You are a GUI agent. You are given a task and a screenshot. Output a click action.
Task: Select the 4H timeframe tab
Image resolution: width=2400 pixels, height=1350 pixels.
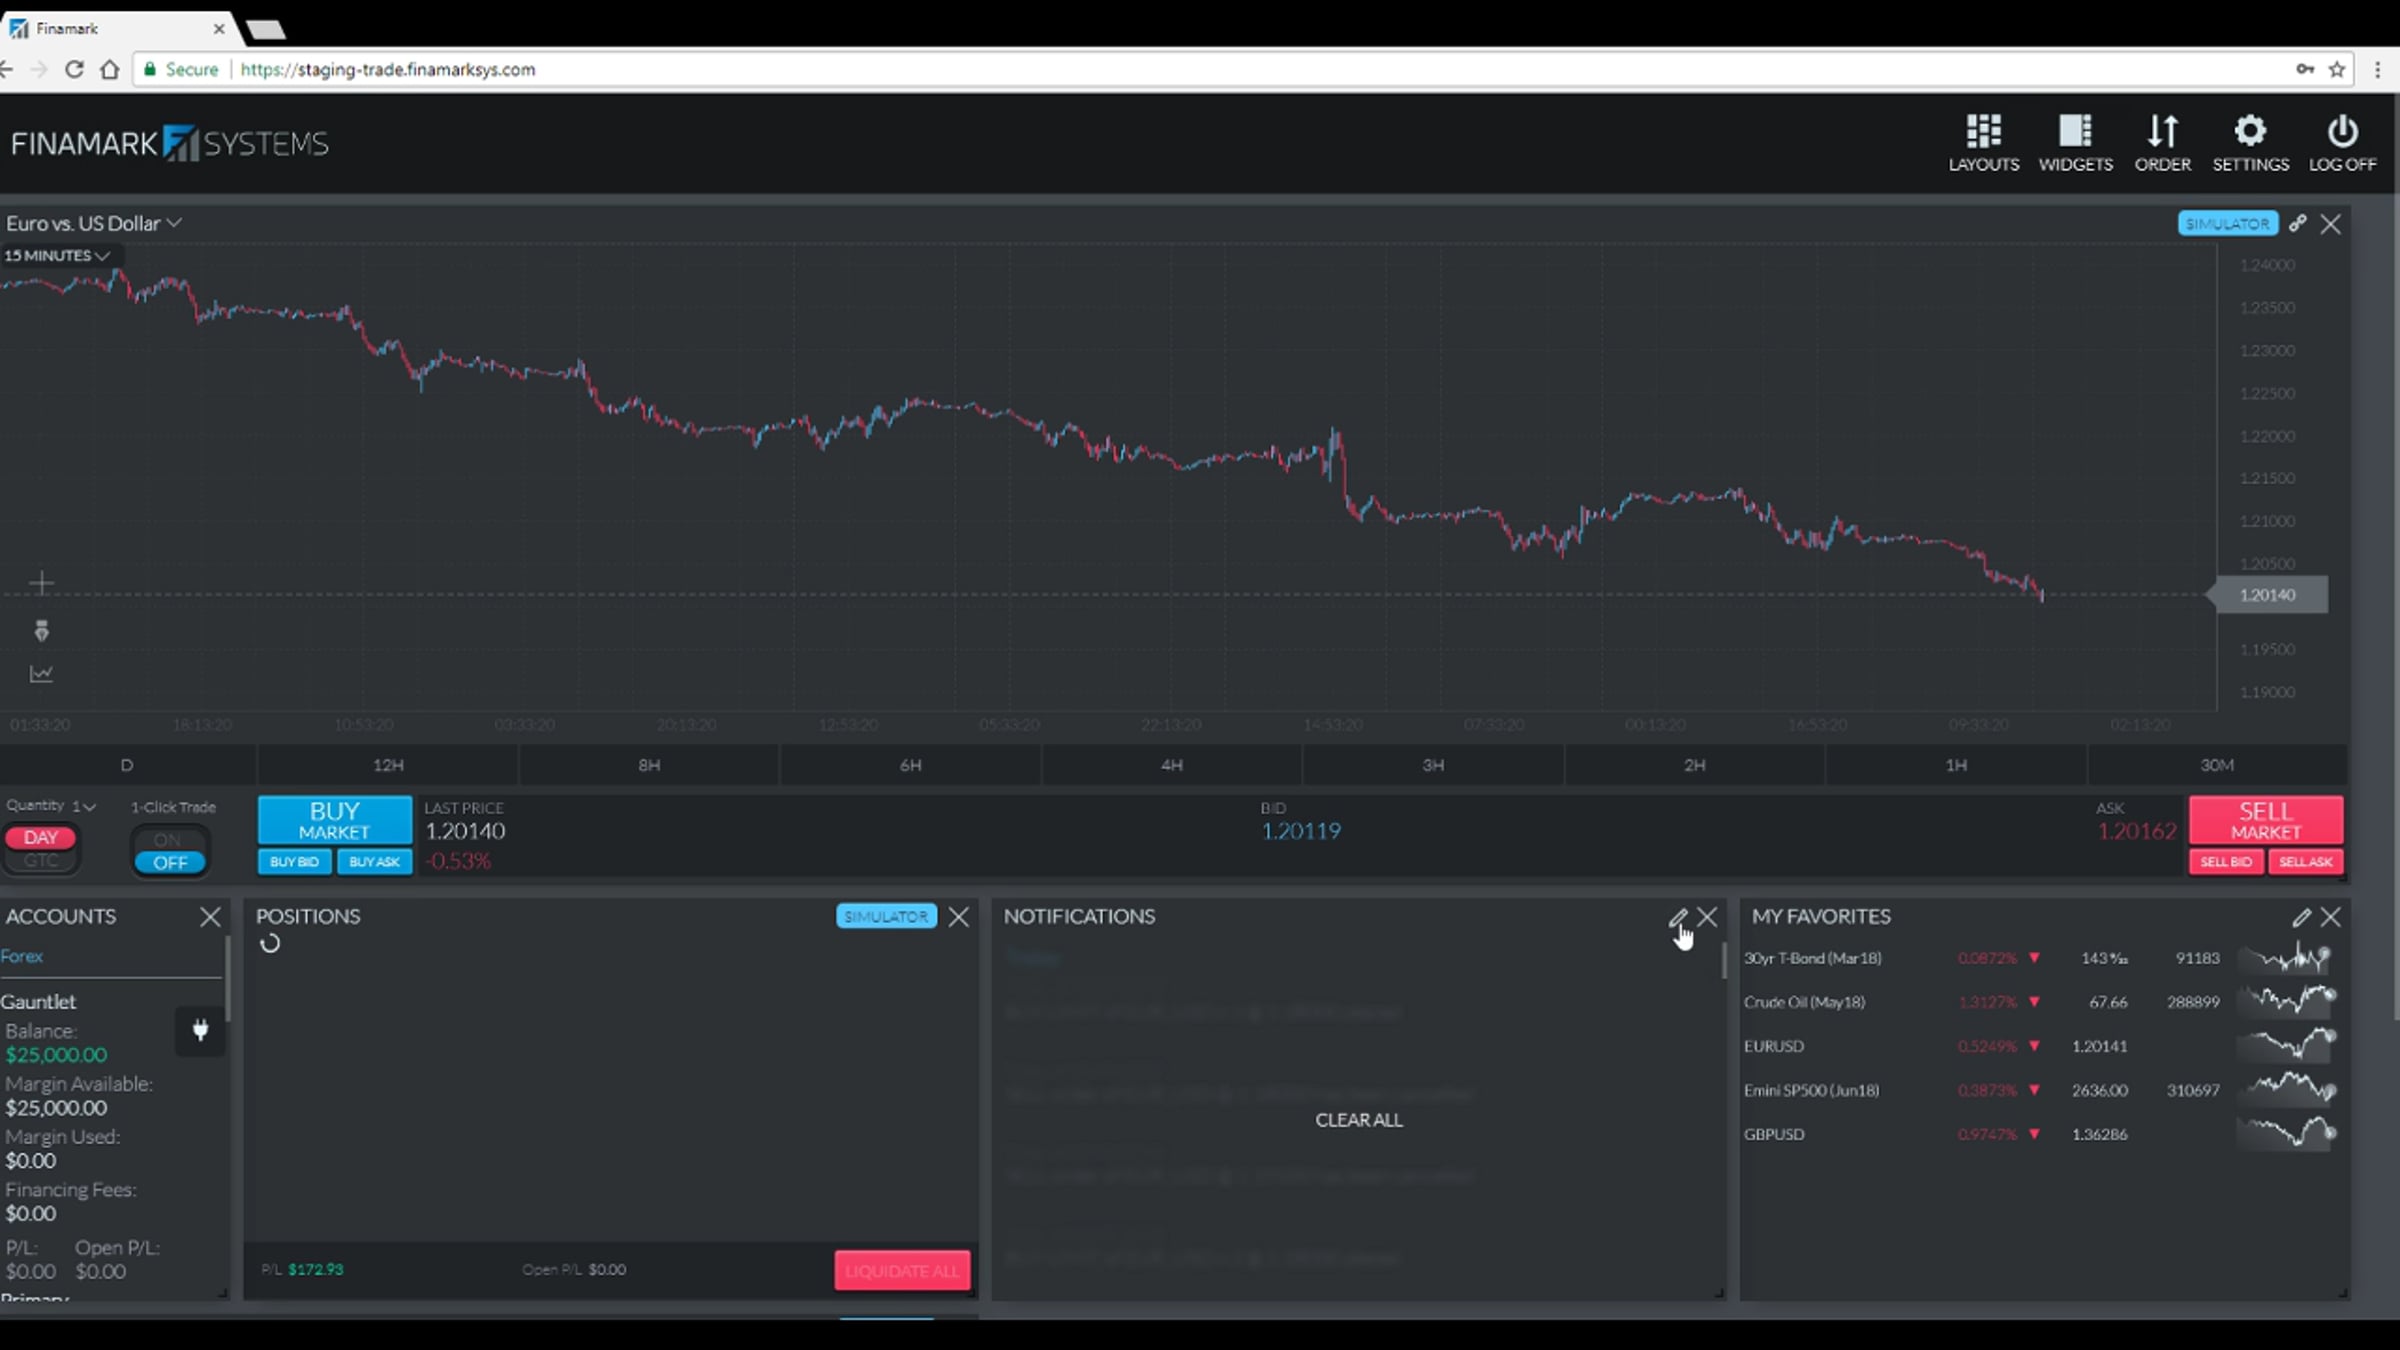click(1172, 765)
